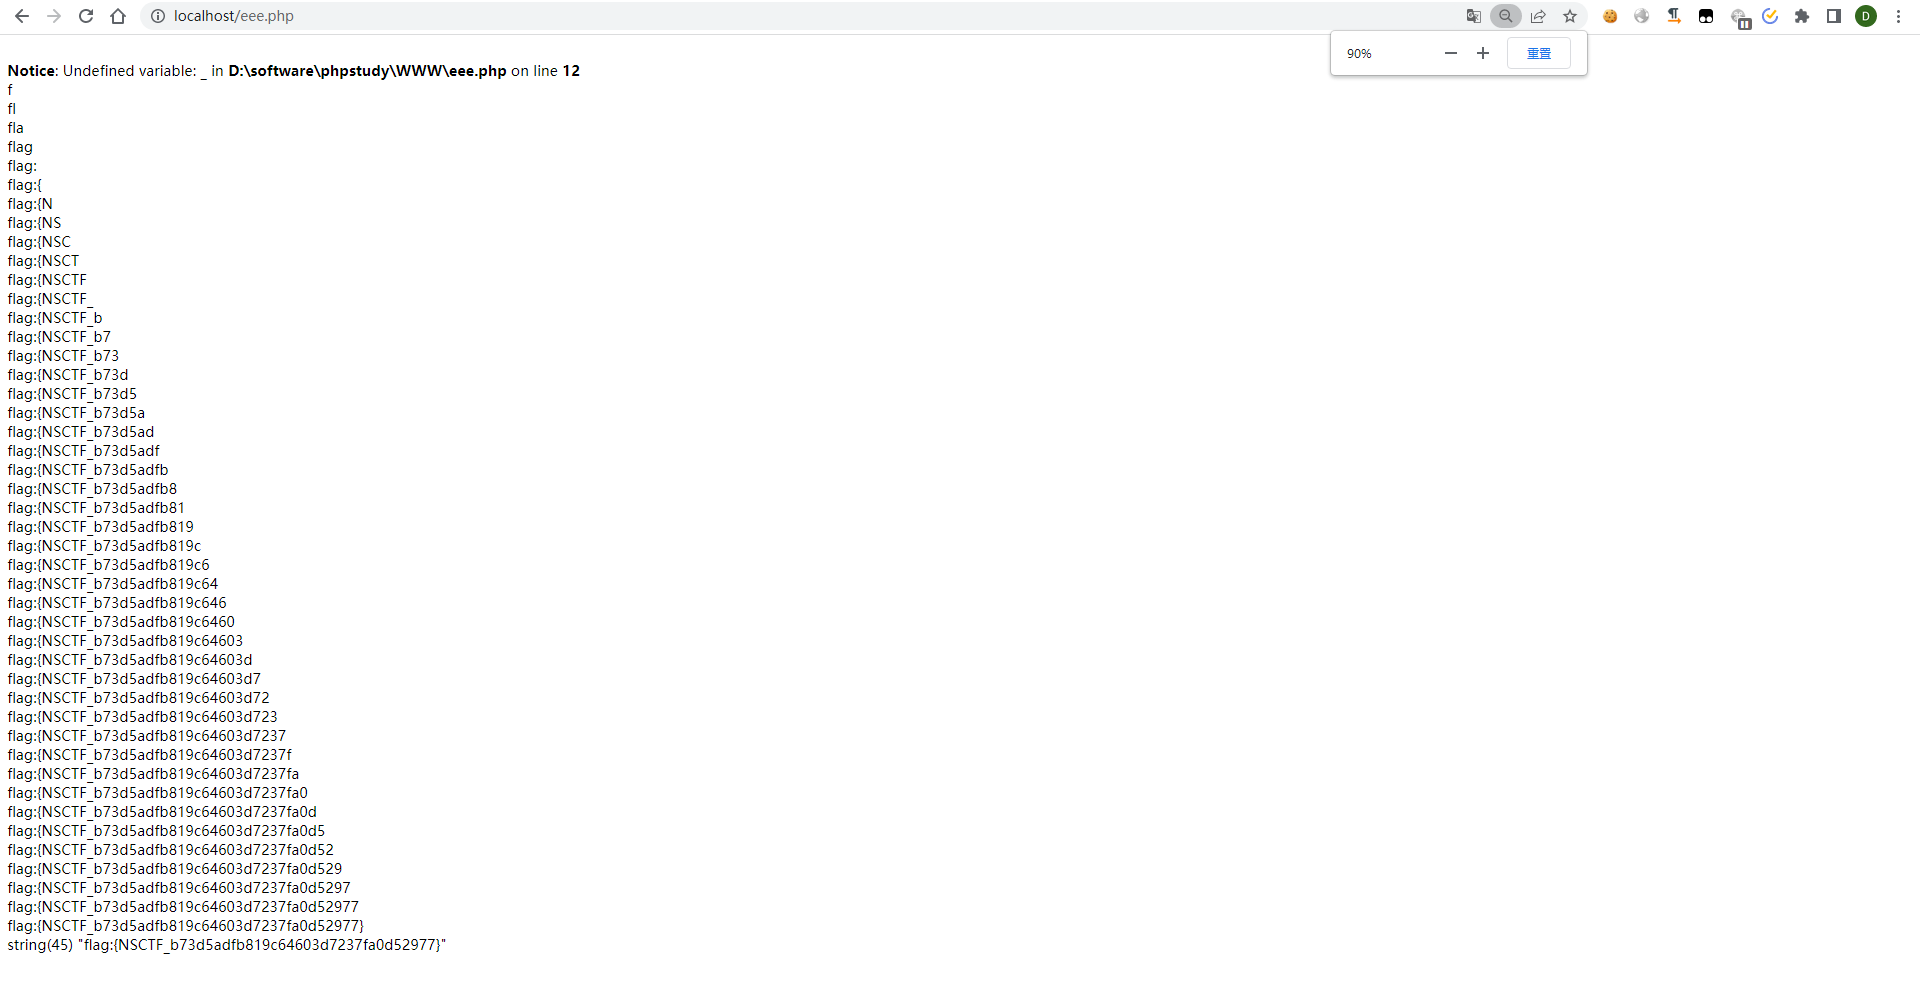This screenshot has height=996, width=1920.
Task: Click the output line reading exactly "flag:{N"
Action: point(30,204)
